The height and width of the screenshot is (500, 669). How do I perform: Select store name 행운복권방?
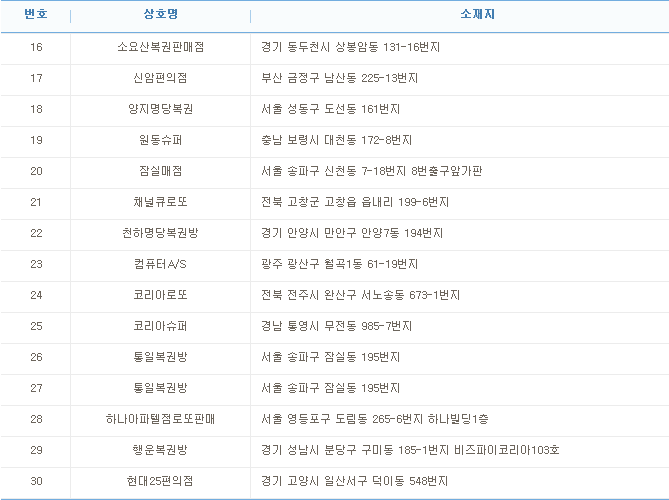click(160, 450)
